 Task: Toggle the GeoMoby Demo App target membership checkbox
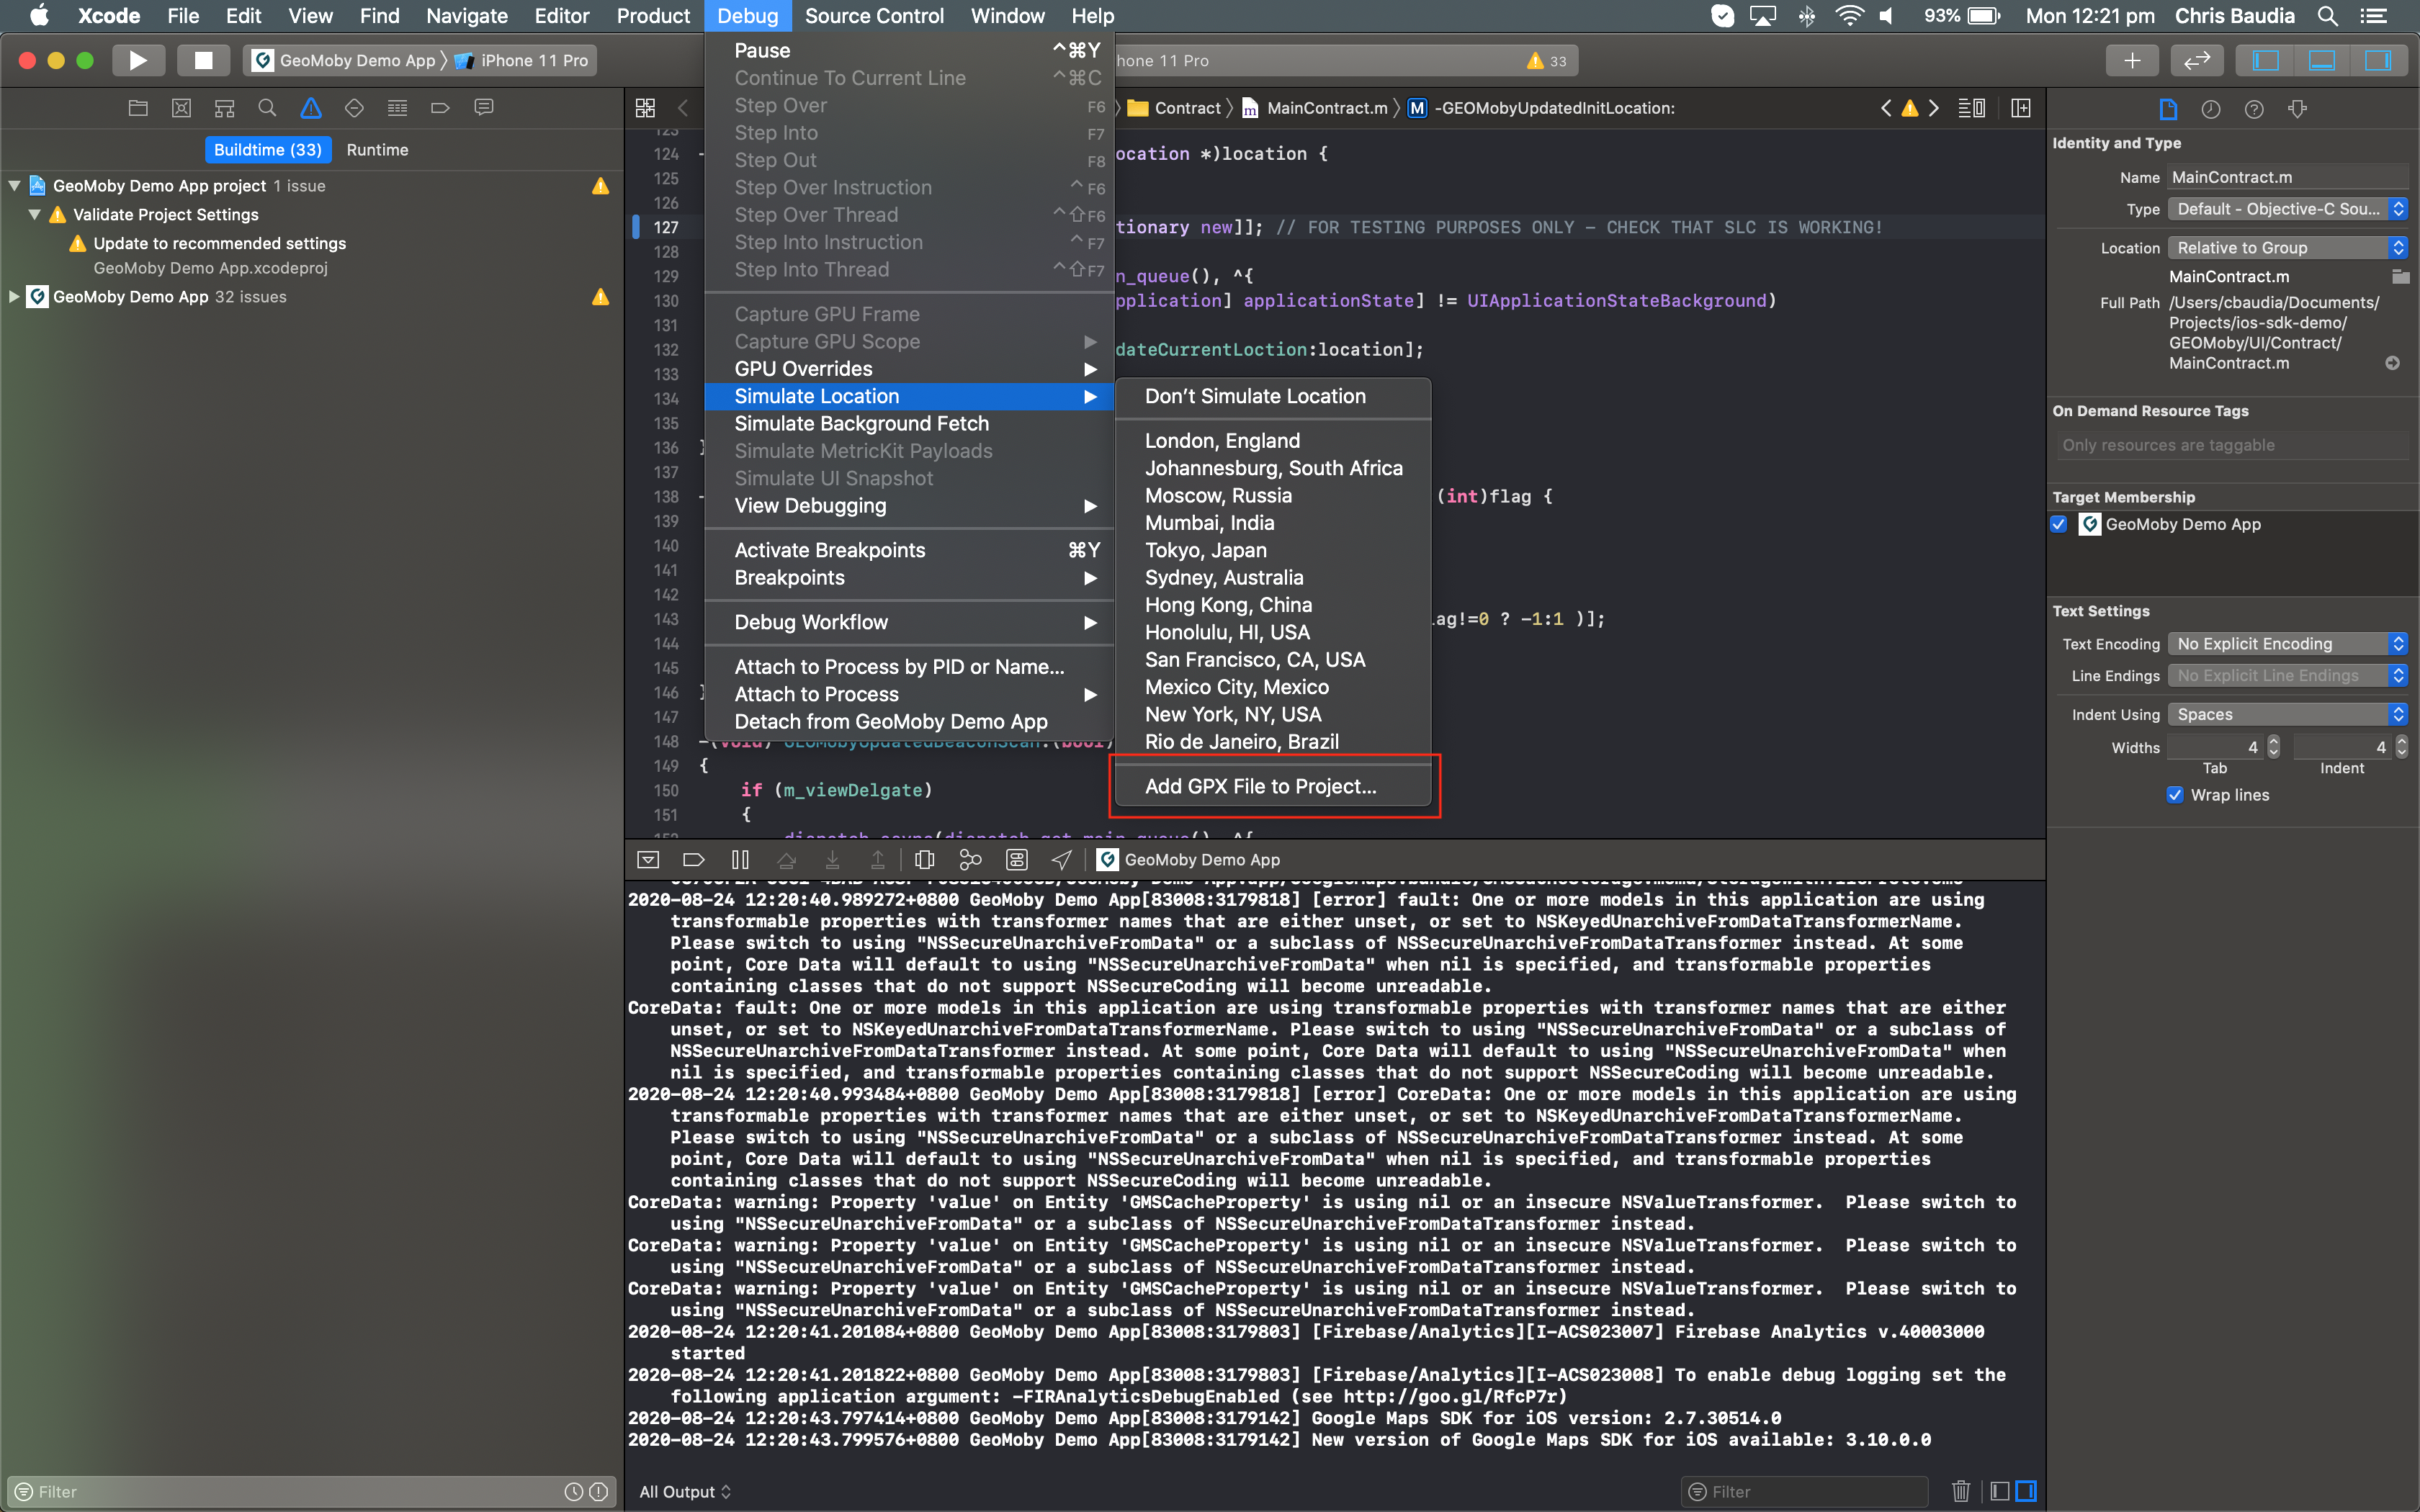[2059, 524]
